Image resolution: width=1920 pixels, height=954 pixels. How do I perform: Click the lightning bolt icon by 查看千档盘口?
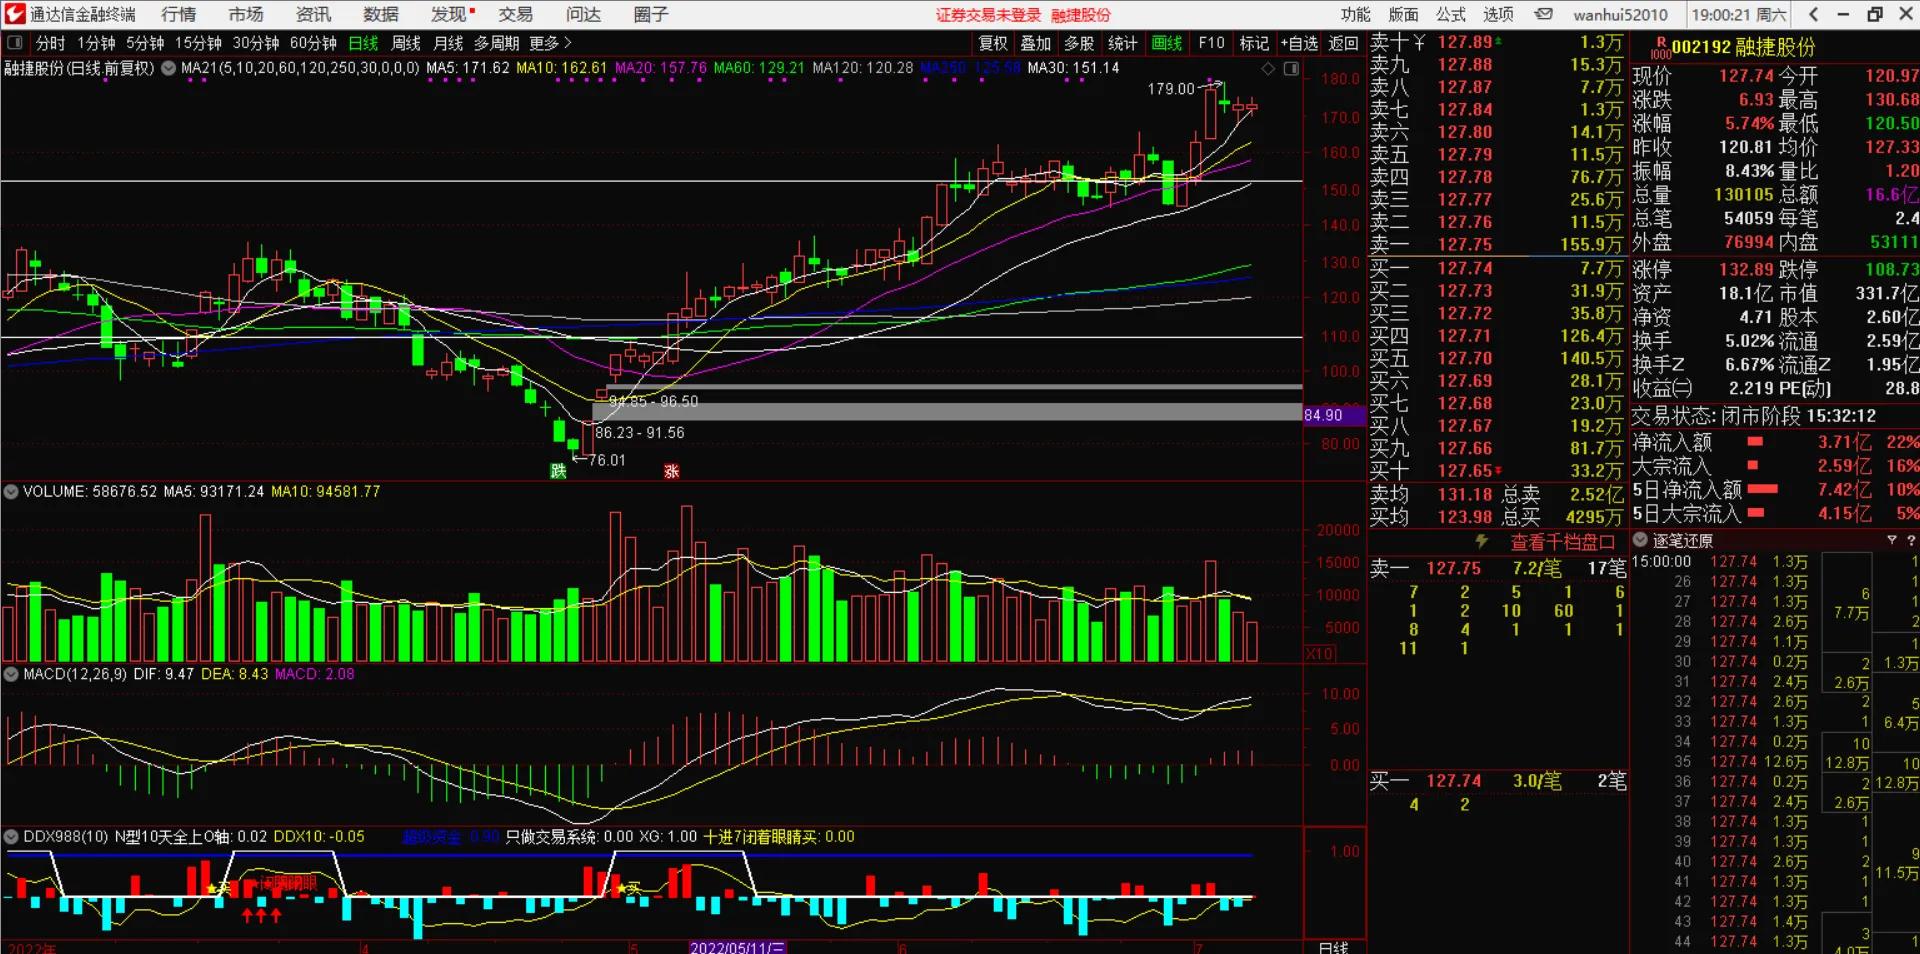click(1482, 541)
